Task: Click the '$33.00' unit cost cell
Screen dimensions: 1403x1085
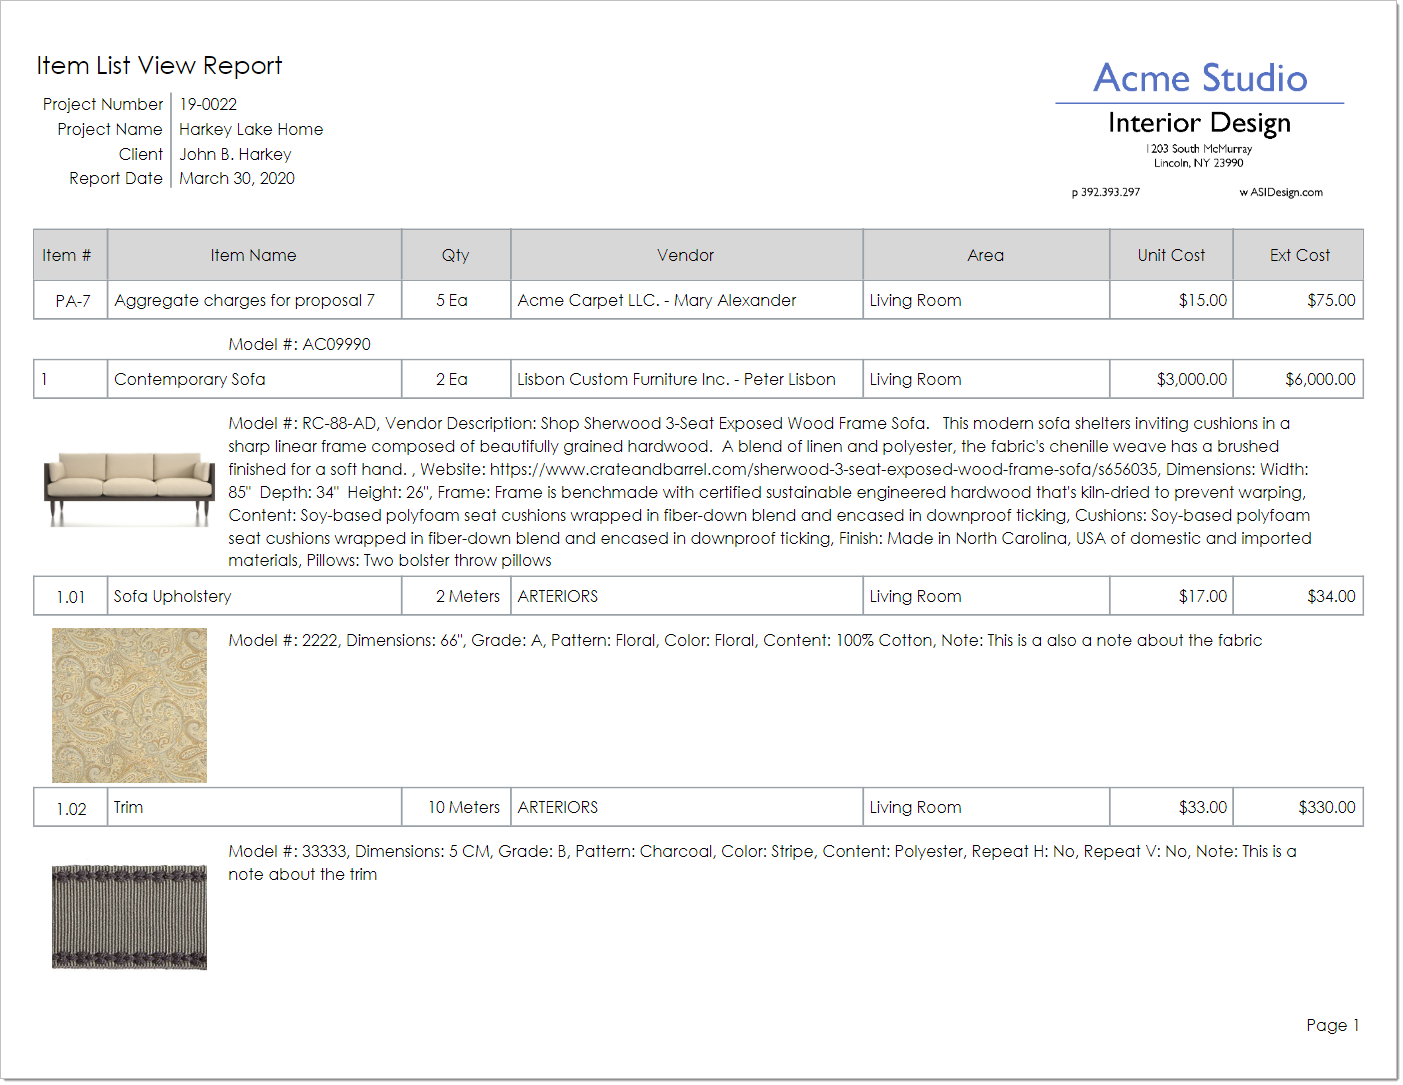Action: (x=1171, y=807)
